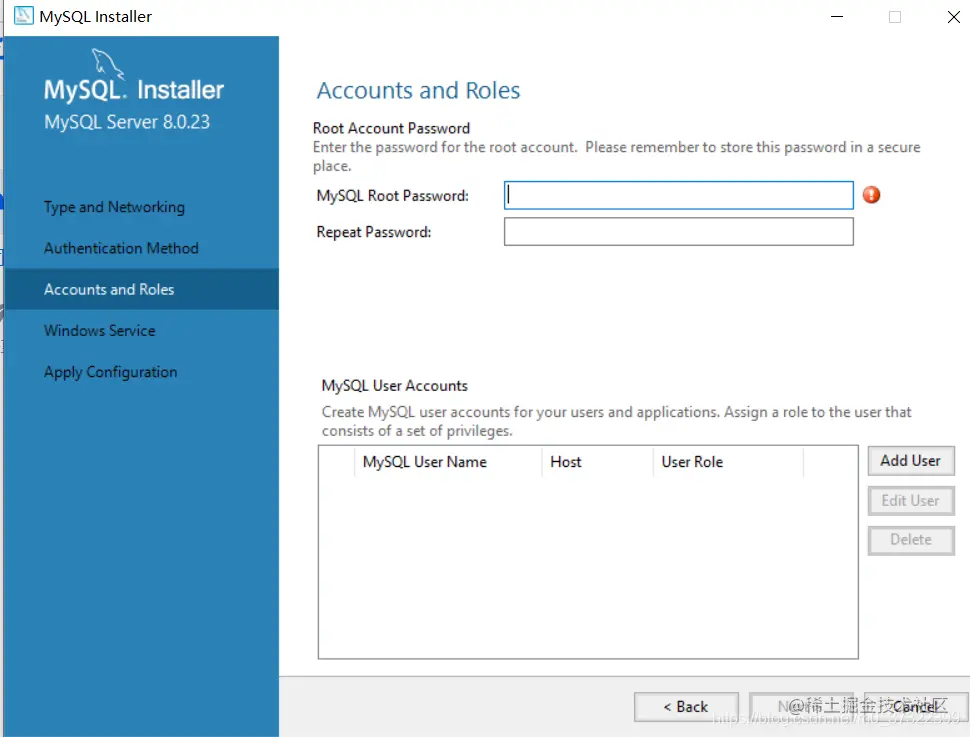Go to Apply Configuration step
The image size is (970, 737).
pyautogui.click(x=111, y=372)
